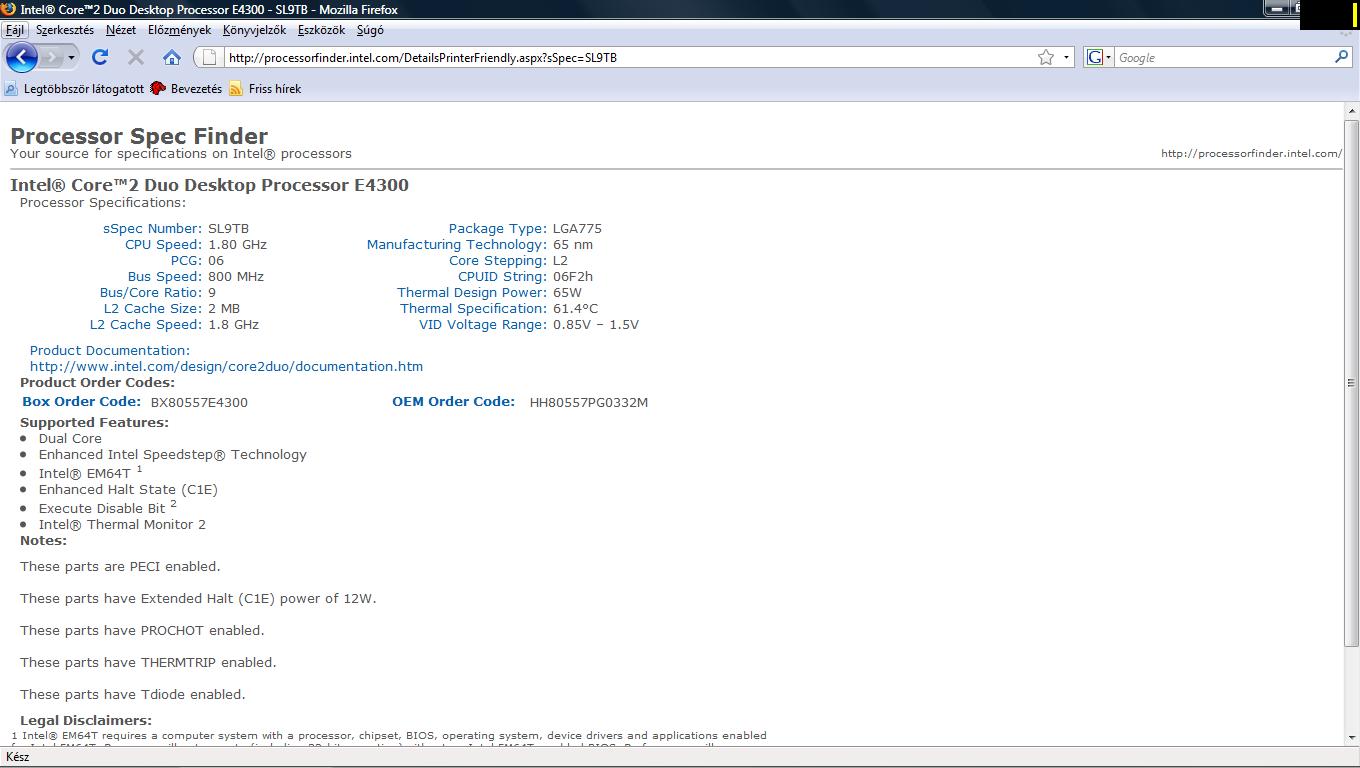Reload the page with the Reload icon

[100, 57]
